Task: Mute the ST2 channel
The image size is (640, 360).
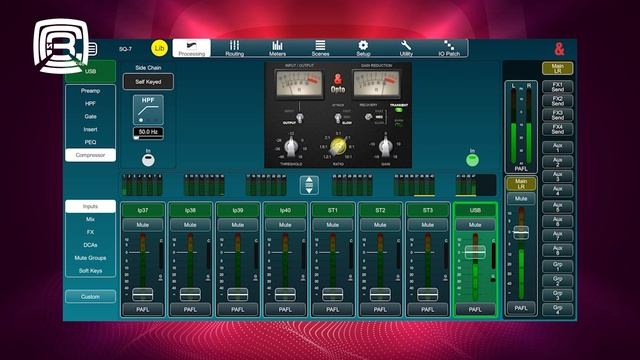Action: pos(380,225)
